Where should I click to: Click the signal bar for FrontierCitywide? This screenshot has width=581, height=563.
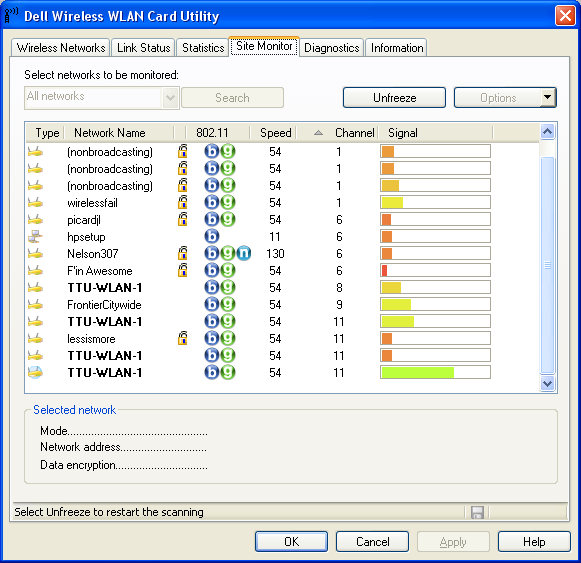click(435, 304)
